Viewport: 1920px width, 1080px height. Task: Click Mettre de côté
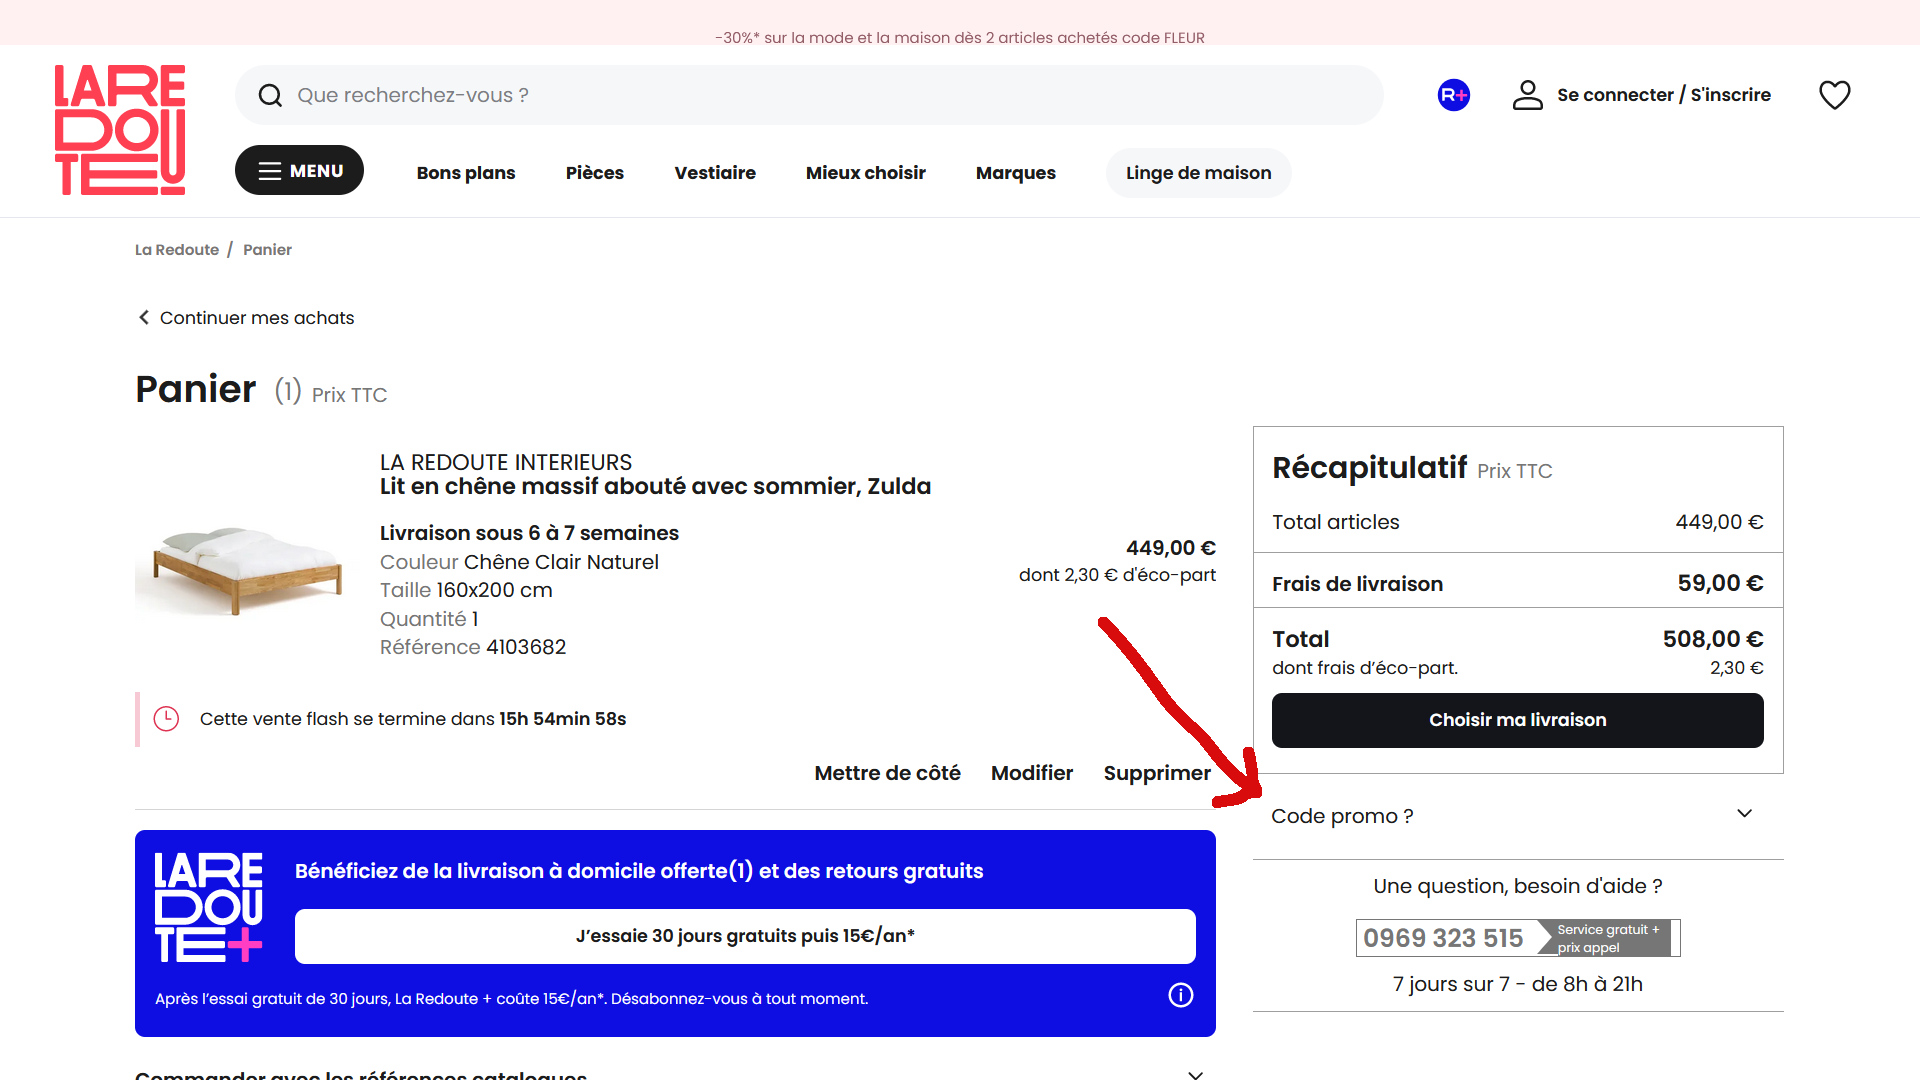tap(887, 773)
